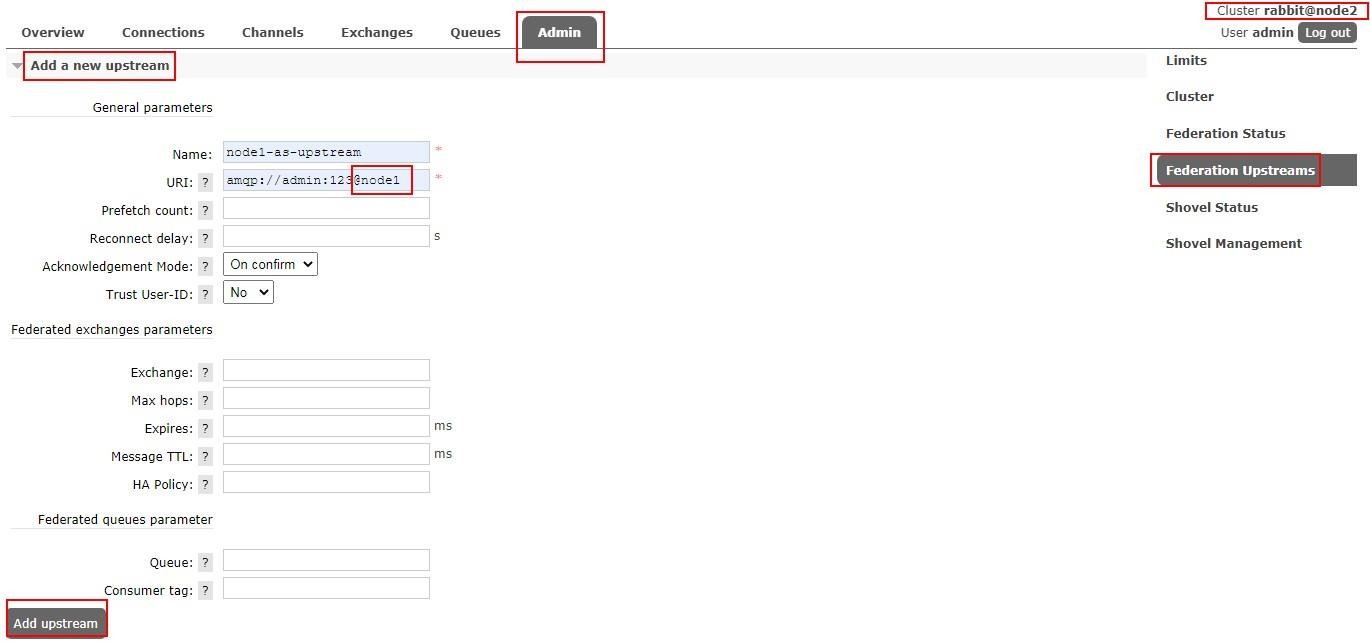Click the Reconnect delay help icon

point(205,238)
